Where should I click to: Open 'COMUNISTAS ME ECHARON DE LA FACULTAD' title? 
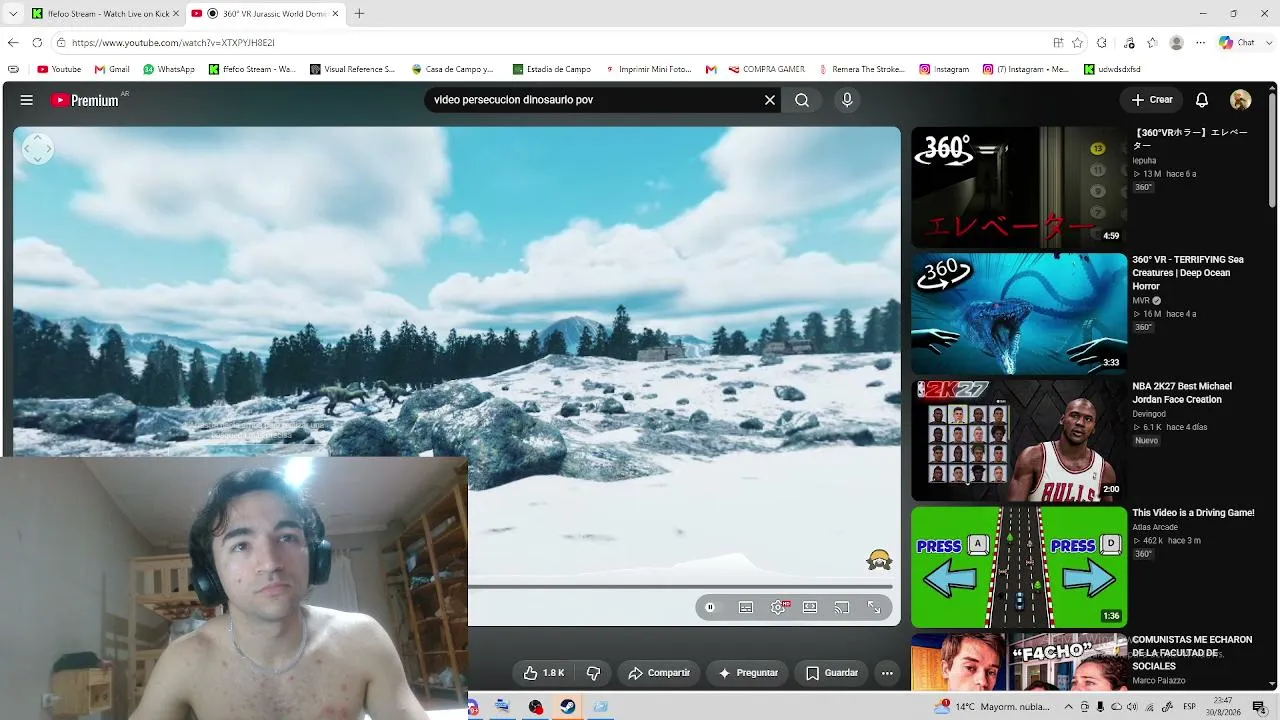pos(1192,653)
